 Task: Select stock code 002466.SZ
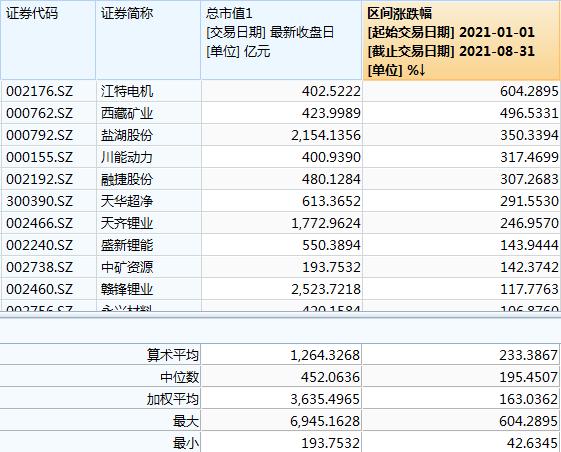[x=39, y=223]
